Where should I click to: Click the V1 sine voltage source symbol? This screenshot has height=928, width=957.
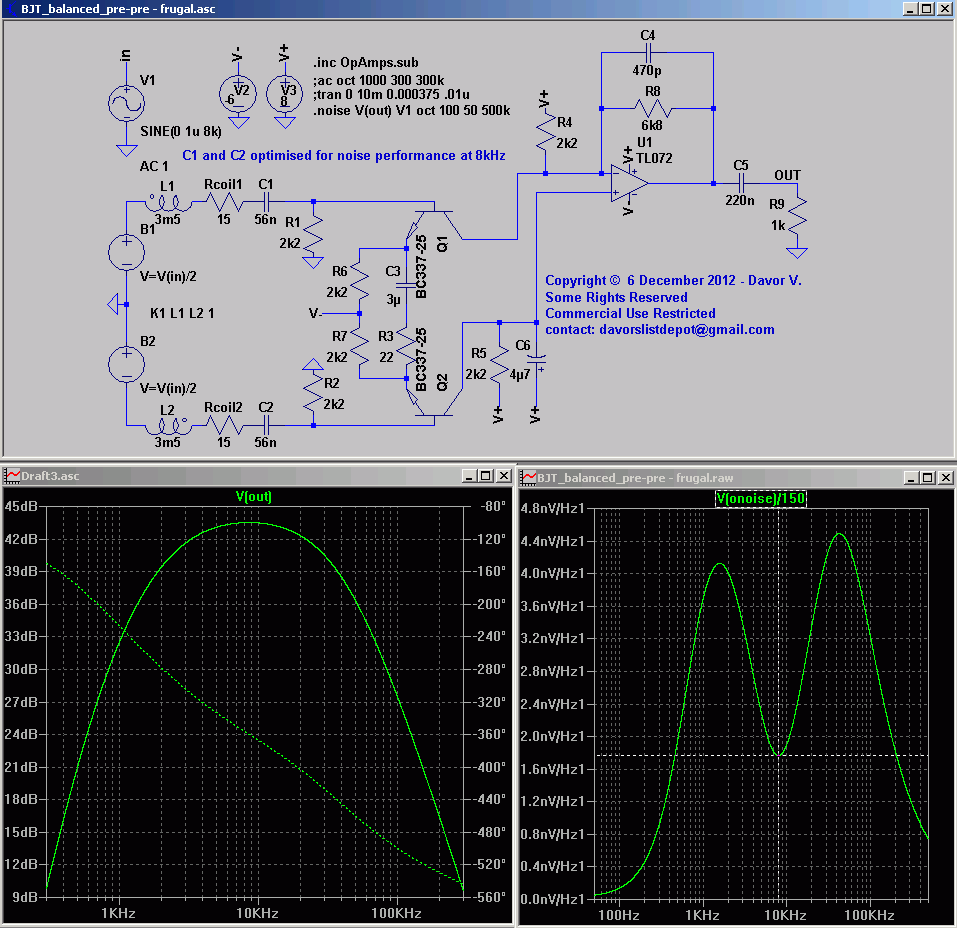(x=126, y=103)
